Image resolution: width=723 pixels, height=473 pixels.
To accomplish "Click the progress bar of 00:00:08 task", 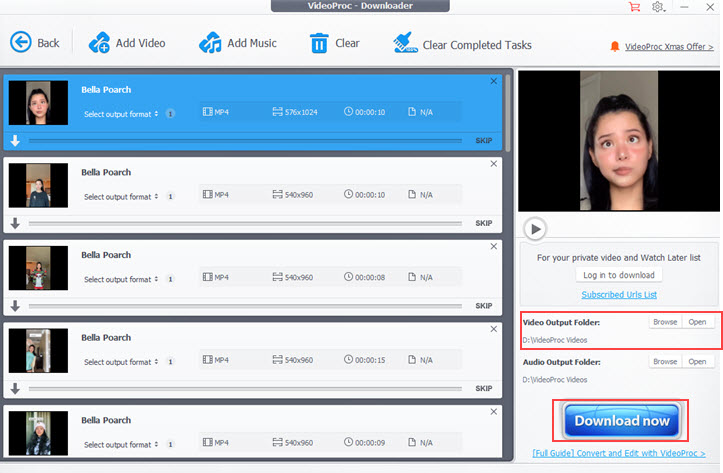I will [245, 306].
